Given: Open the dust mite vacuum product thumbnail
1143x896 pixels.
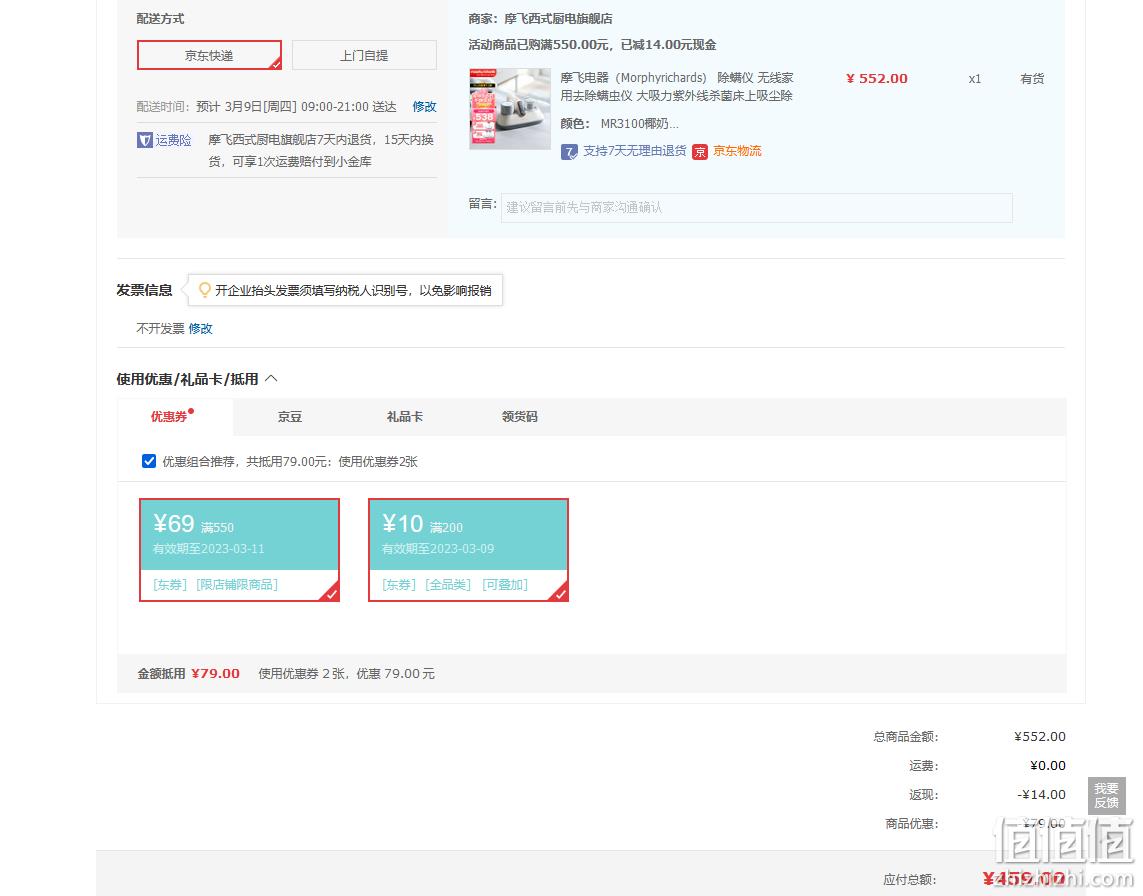Looking at the screenshot, I should coord(510,109).
